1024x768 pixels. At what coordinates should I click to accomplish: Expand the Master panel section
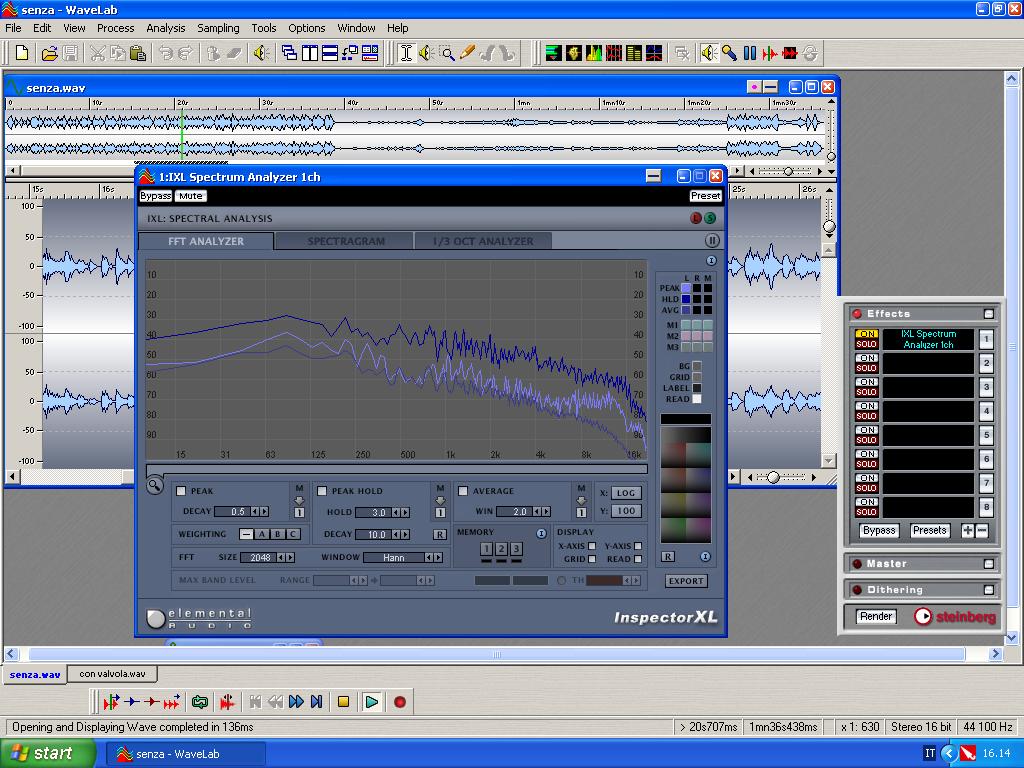pos(989,564)
